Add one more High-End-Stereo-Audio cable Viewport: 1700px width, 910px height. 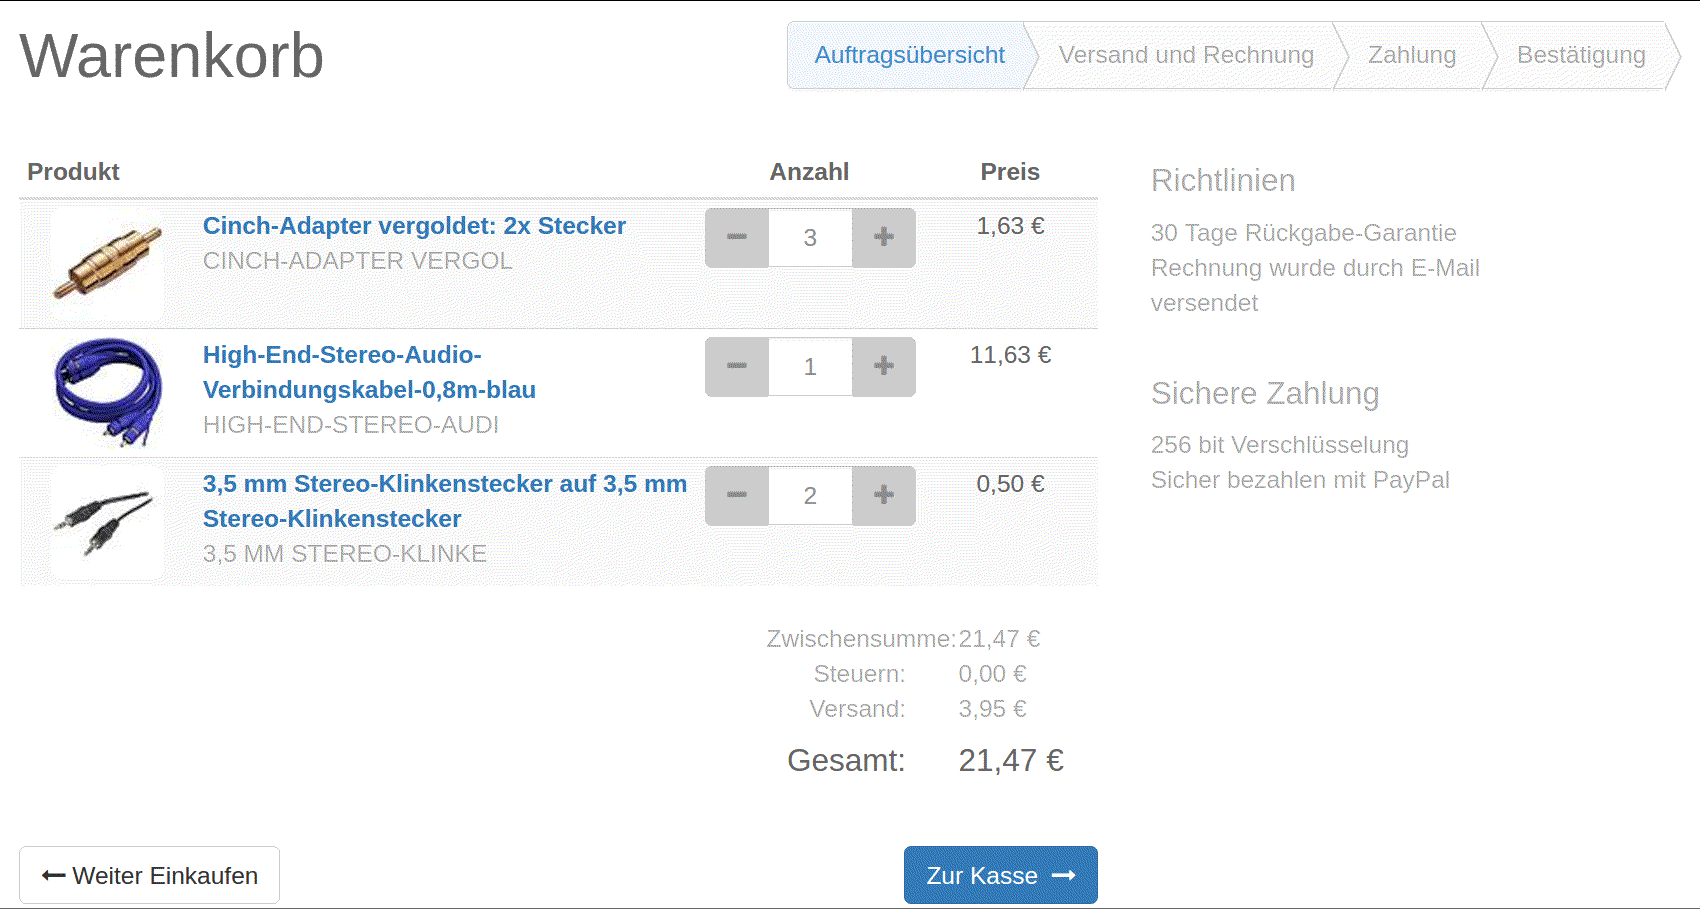[x=884, y=367]
